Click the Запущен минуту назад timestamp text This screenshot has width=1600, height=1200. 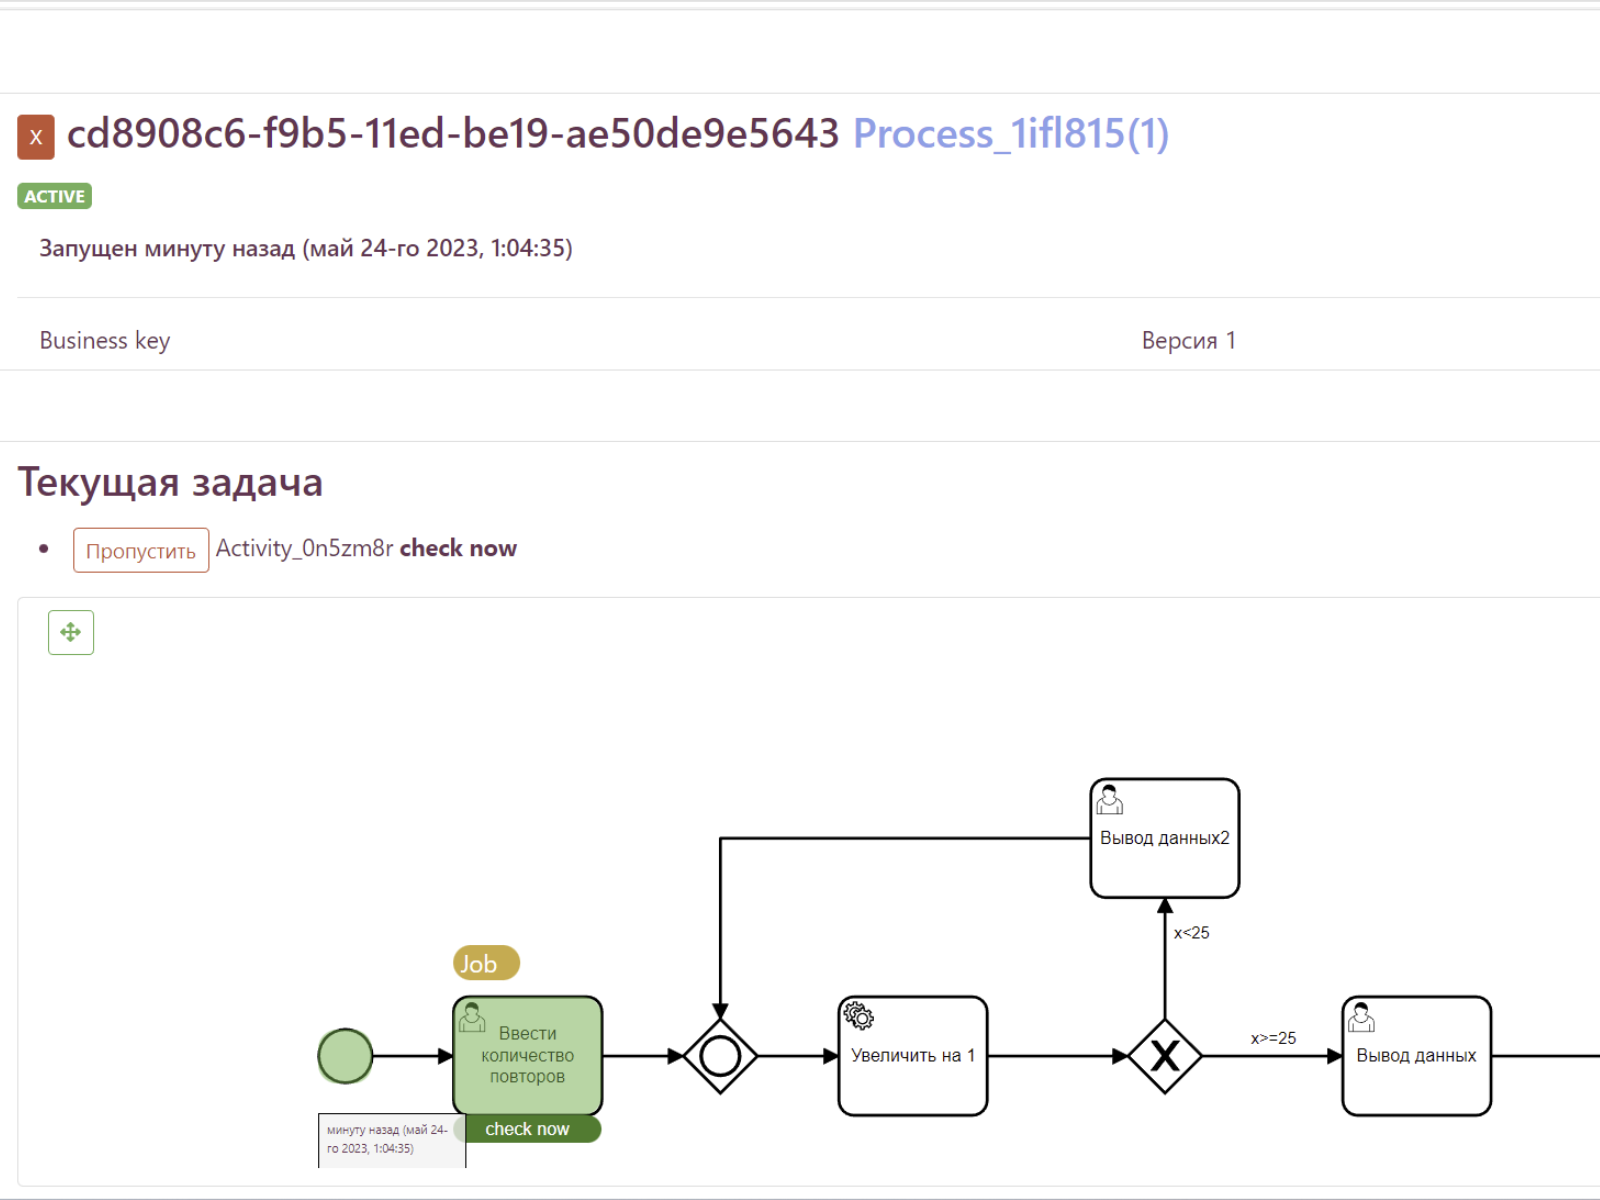(306, 248)
